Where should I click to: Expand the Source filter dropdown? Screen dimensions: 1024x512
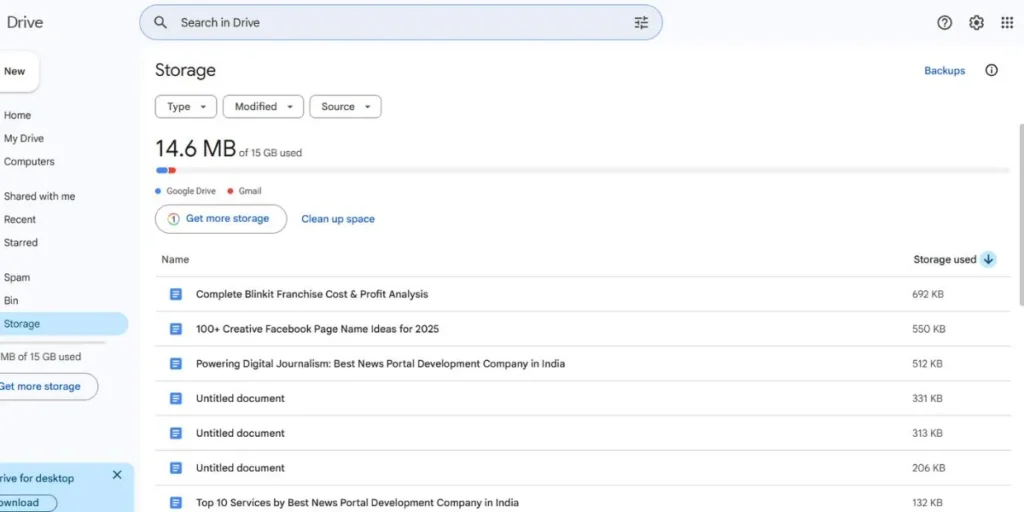pyautogui.click(x=345, y=107)
